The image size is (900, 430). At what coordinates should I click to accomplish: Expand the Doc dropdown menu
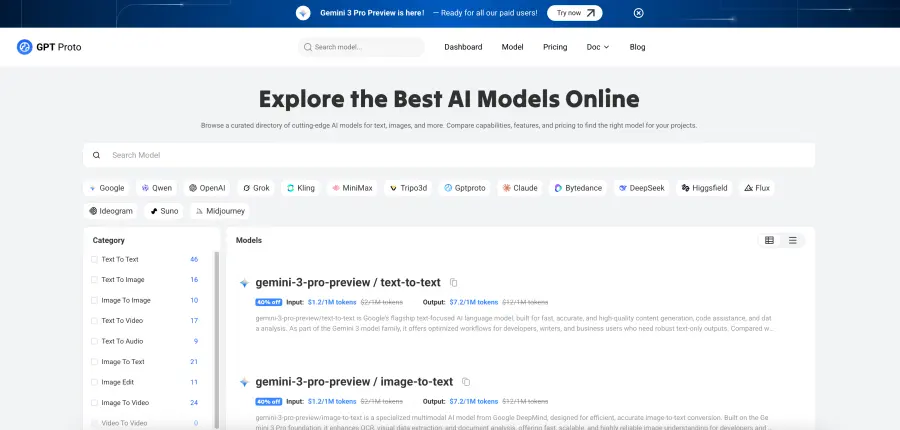[x=597, y=47]
